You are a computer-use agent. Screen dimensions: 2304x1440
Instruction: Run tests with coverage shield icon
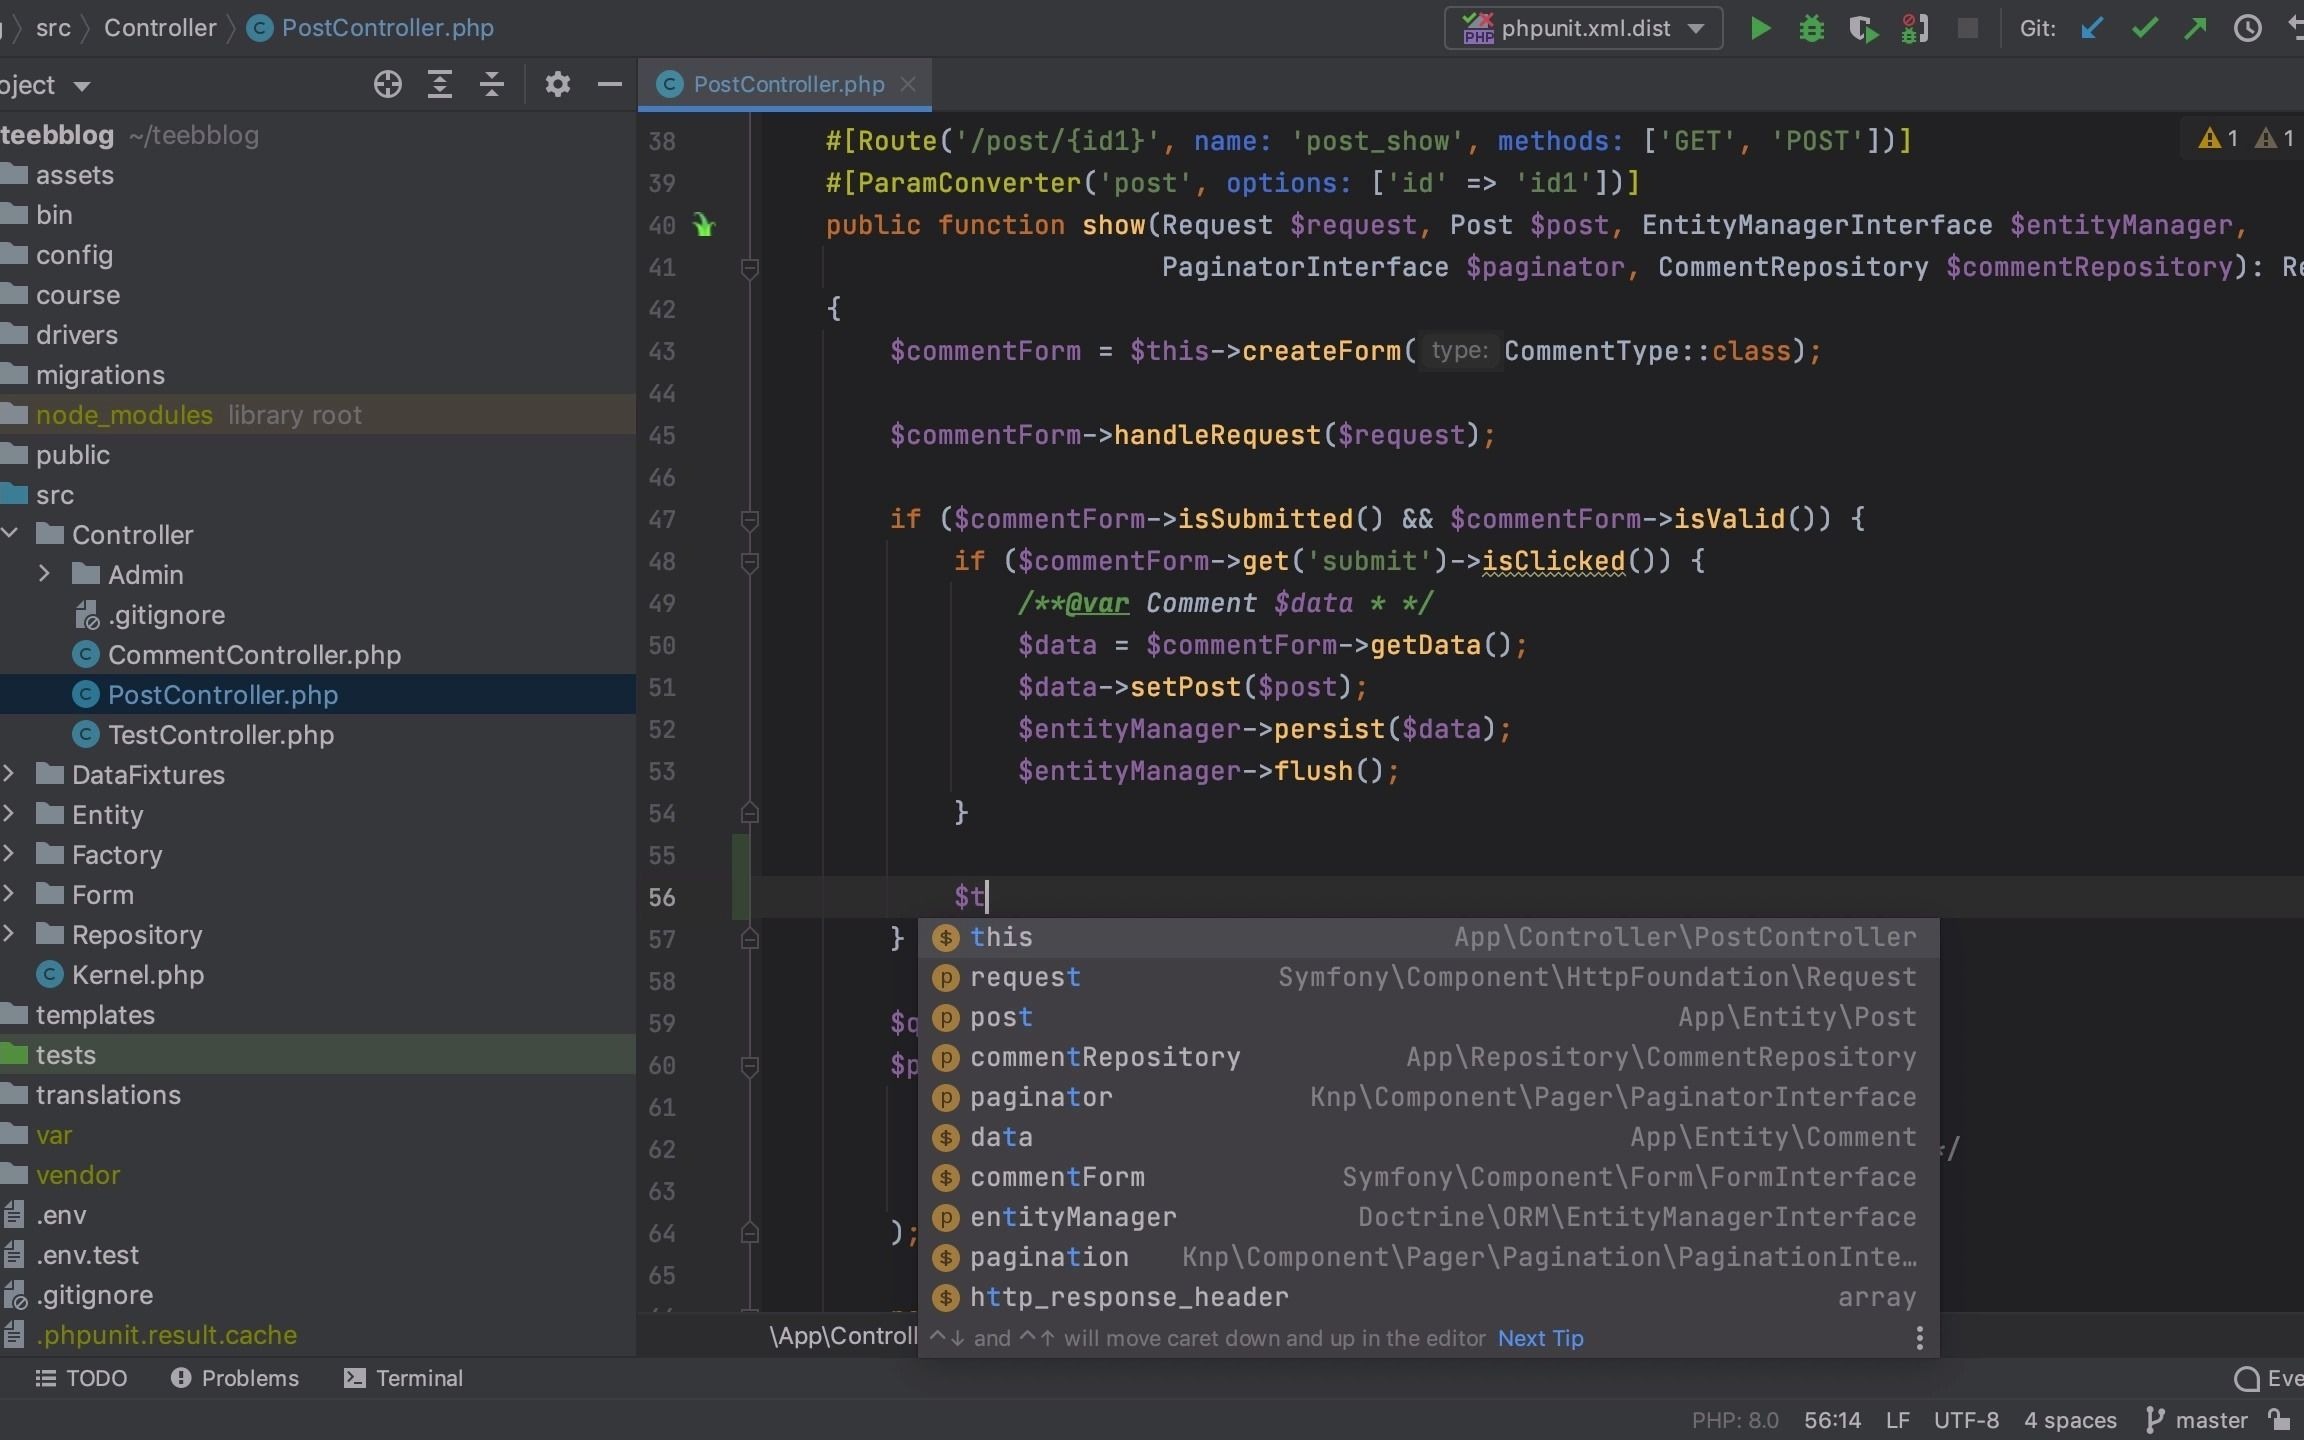coord(1863,28)
